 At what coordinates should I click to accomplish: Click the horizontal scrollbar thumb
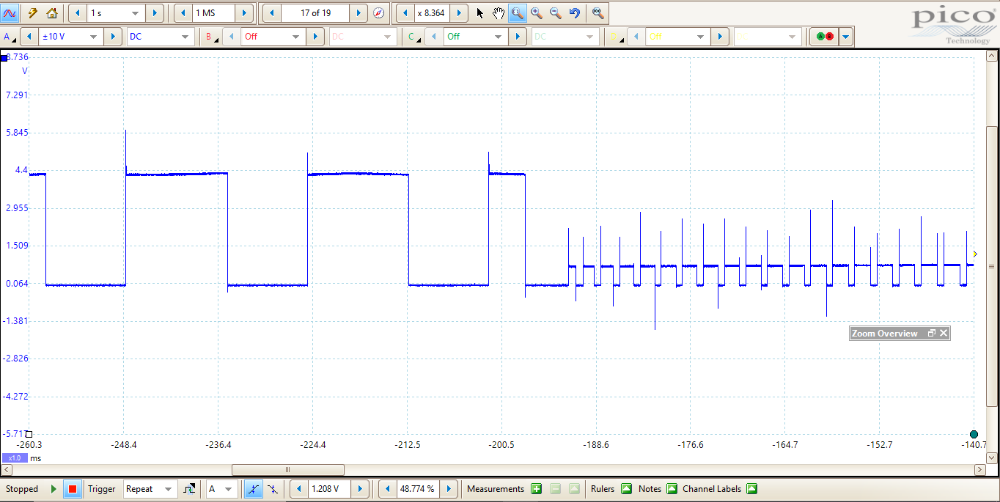(x=287, y=469)
